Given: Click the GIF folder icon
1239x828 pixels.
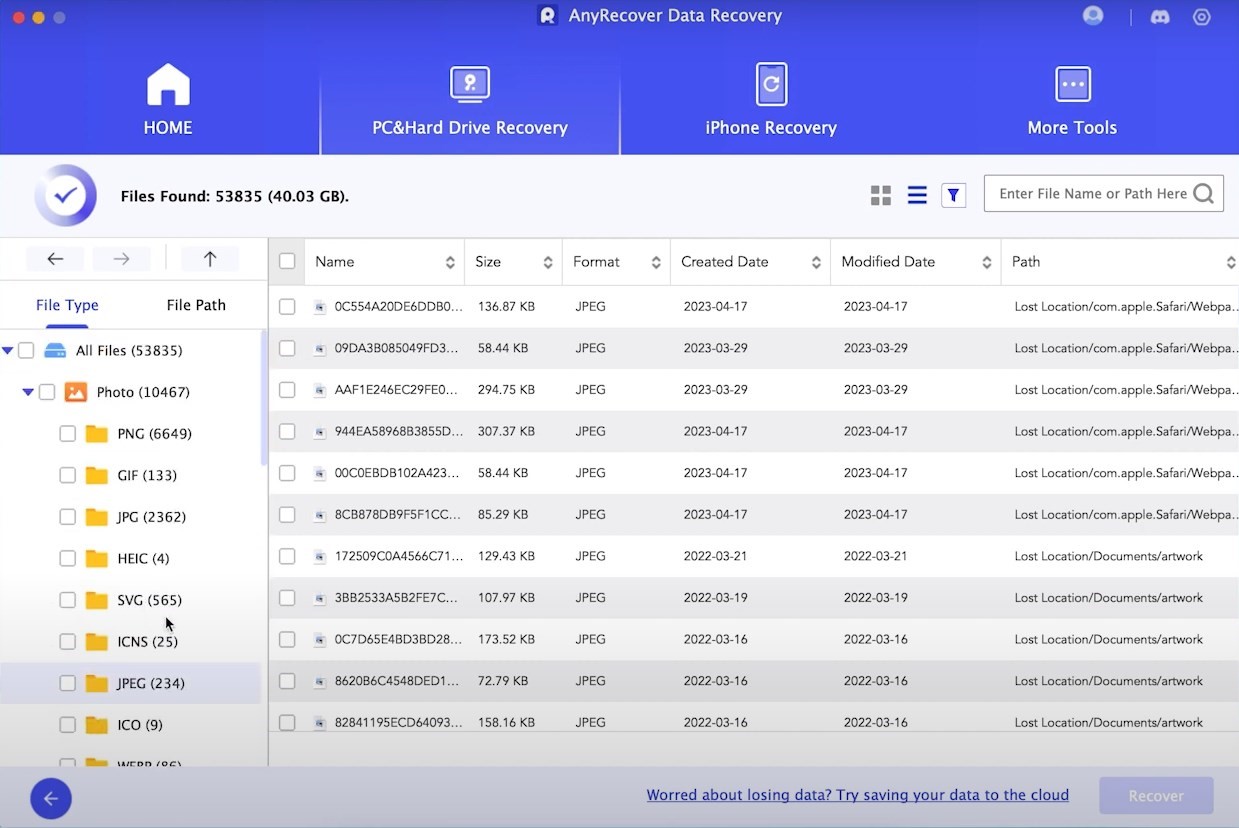Looking at the screenshot, I should tap(97, 475).
